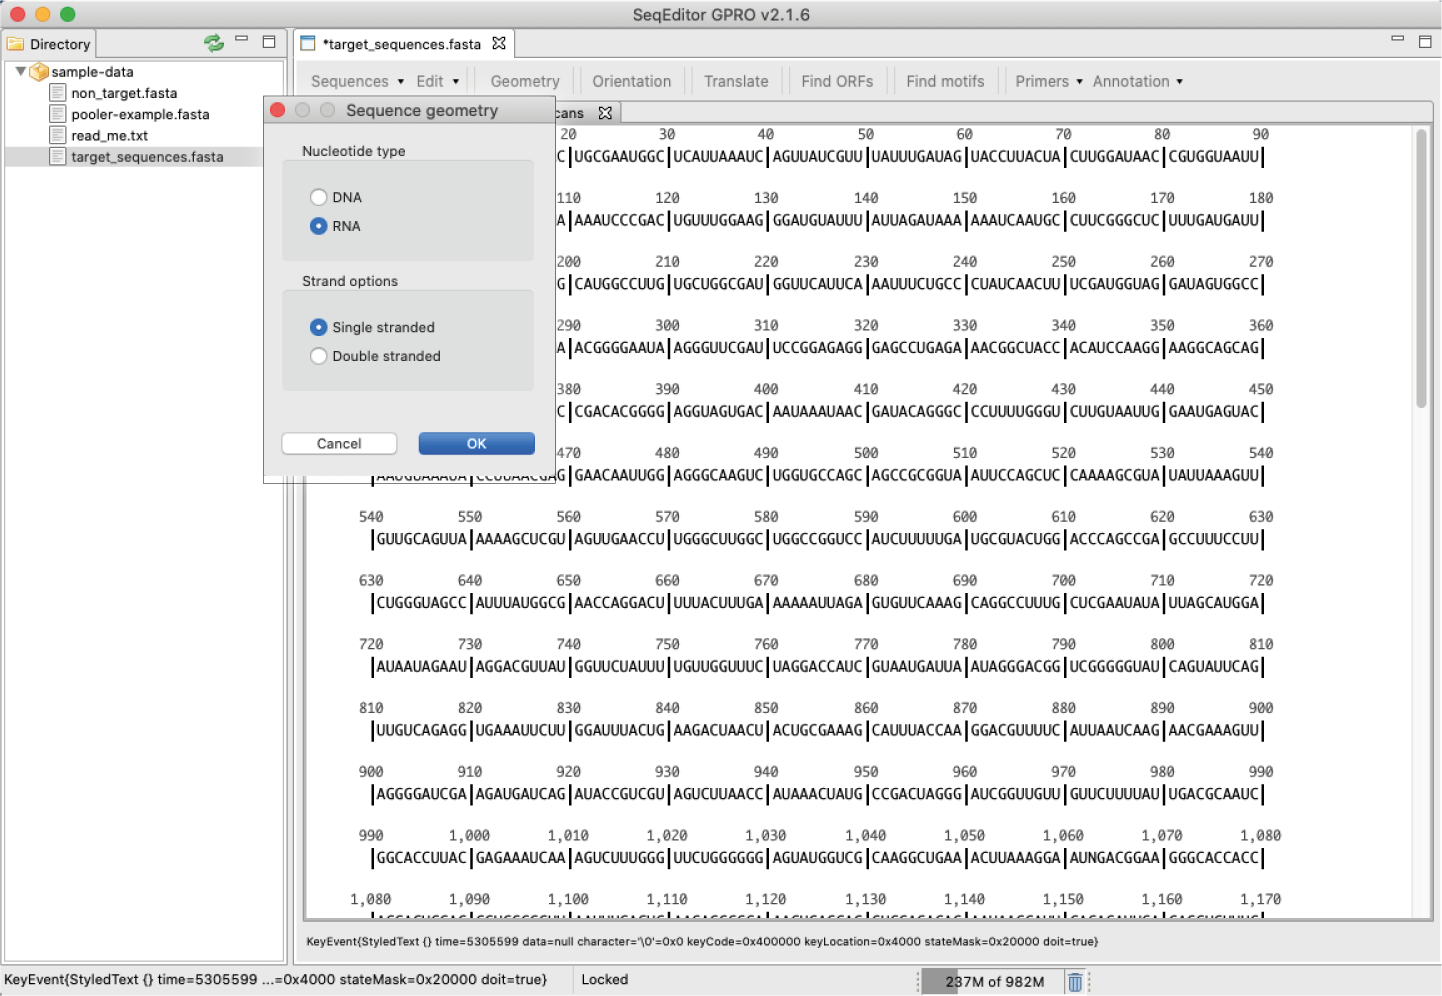Select the DNA nucleotide type

pyautogui.click(x=319, y=197)
